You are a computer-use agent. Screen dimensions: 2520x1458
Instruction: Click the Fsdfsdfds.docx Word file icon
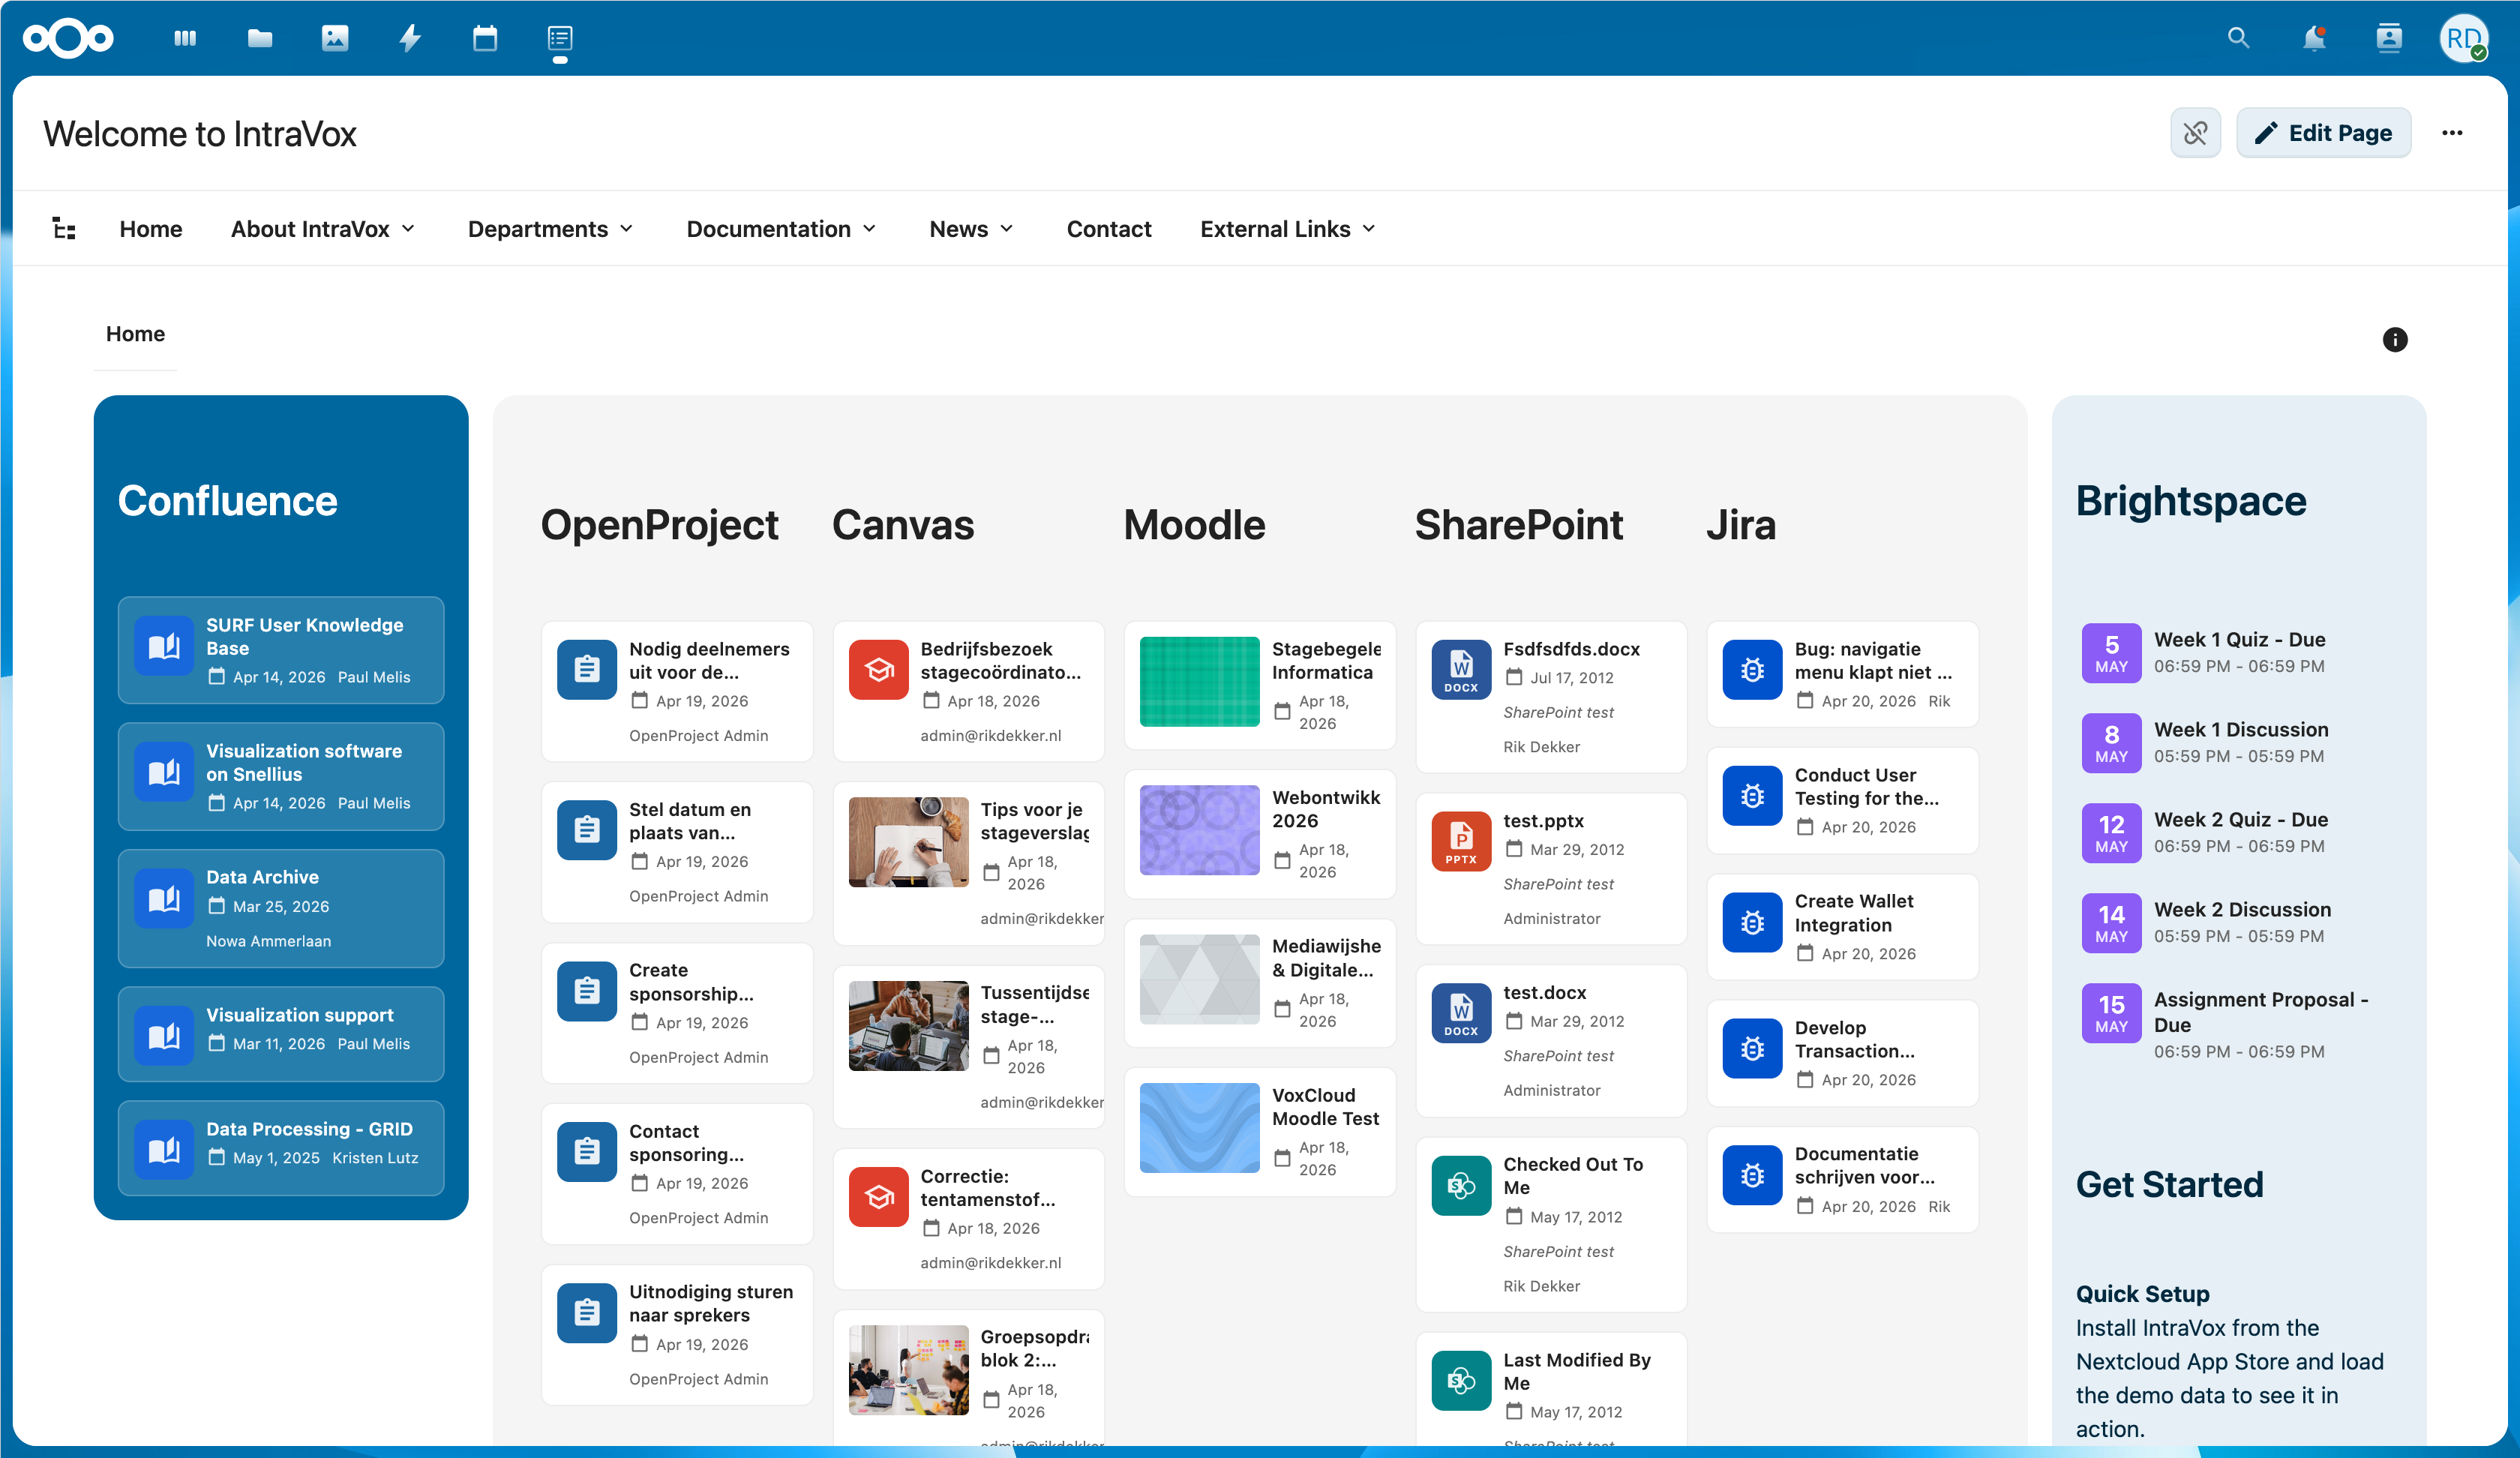pos(1461,670)
